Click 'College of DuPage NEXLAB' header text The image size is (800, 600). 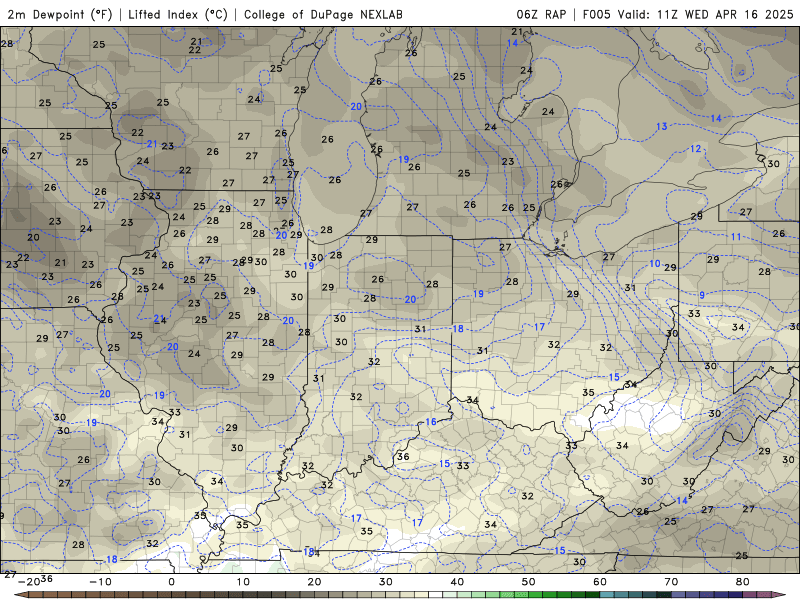point(323,14)
